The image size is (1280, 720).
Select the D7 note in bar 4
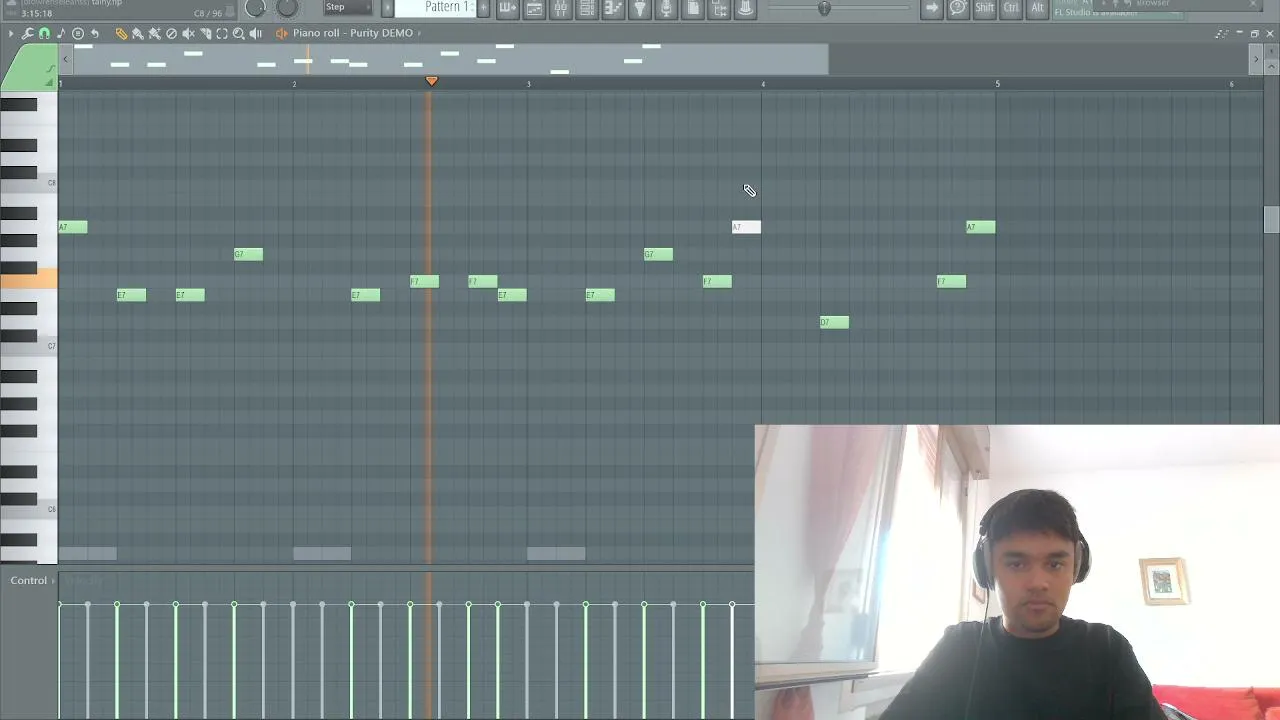834,322
